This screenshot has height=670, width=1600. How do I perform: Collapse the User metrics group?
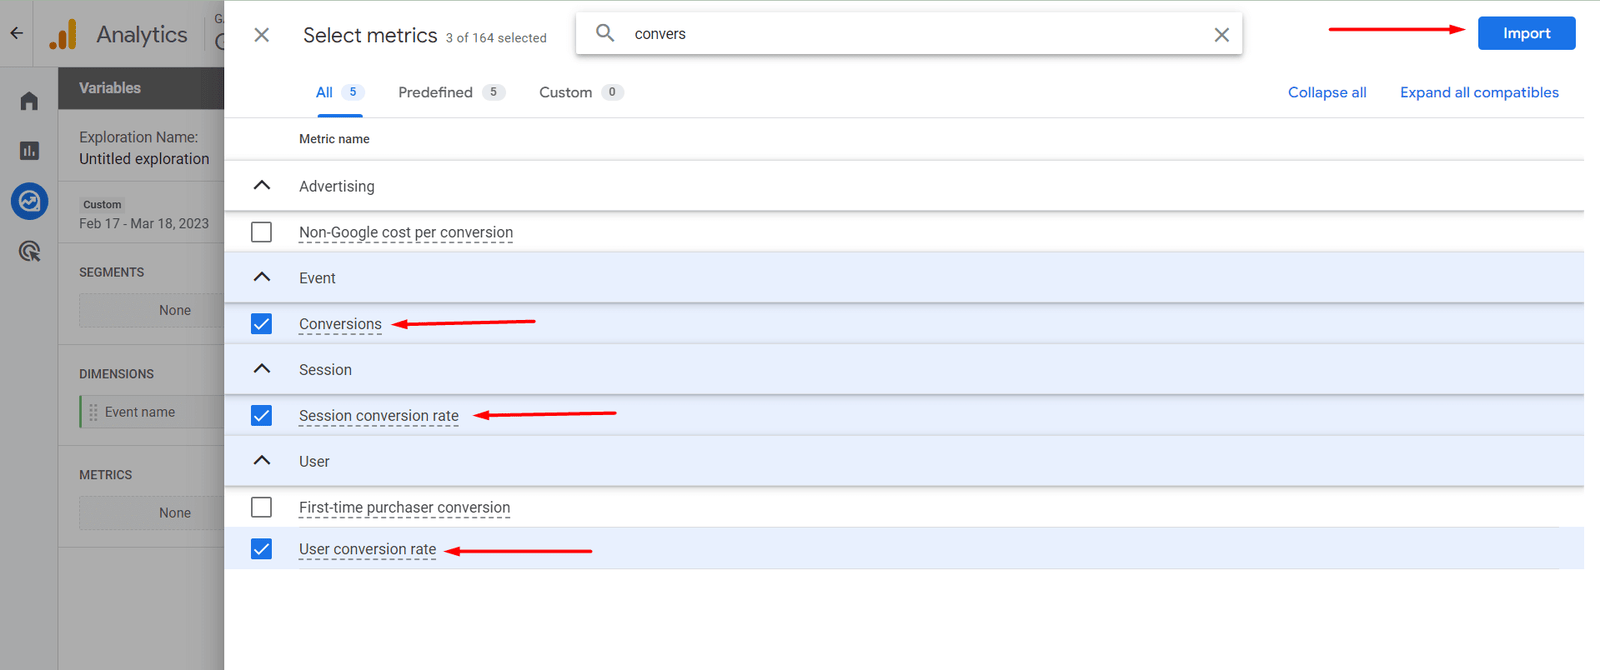pos(261,460)
